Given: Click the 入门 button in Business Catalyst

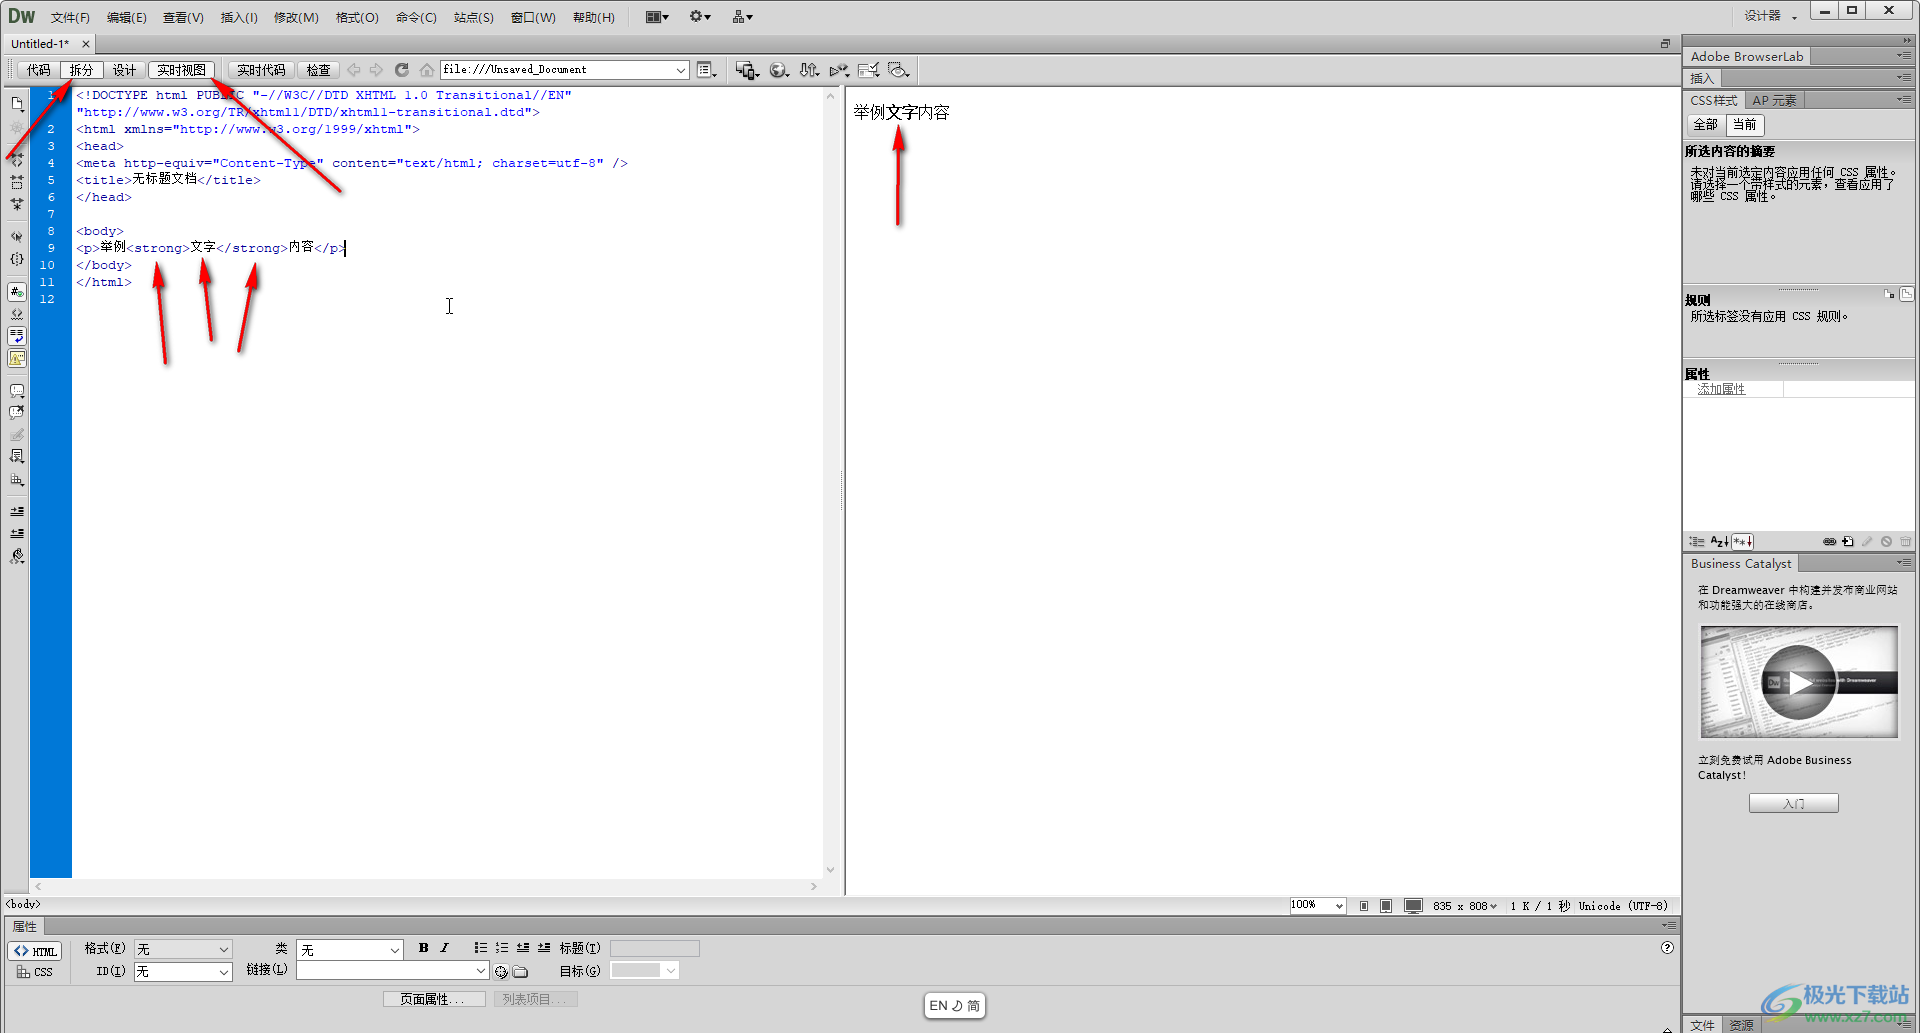Looking at the screenshot, I should 1793,803.
